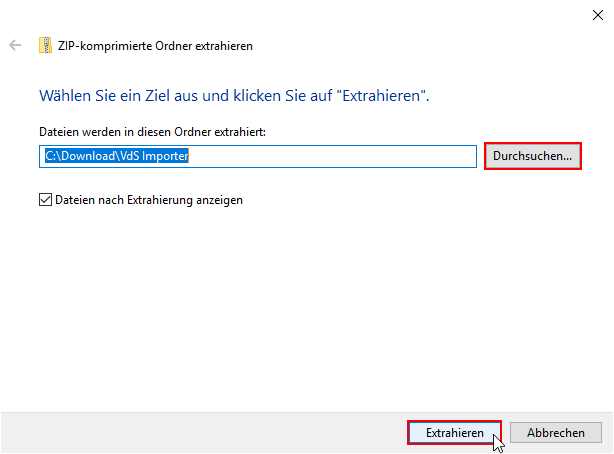Click the 'Dateien nach Extrahierung anzeigen' label text
The height and width of the screenshot is (454, 614).
coord(149,200)
